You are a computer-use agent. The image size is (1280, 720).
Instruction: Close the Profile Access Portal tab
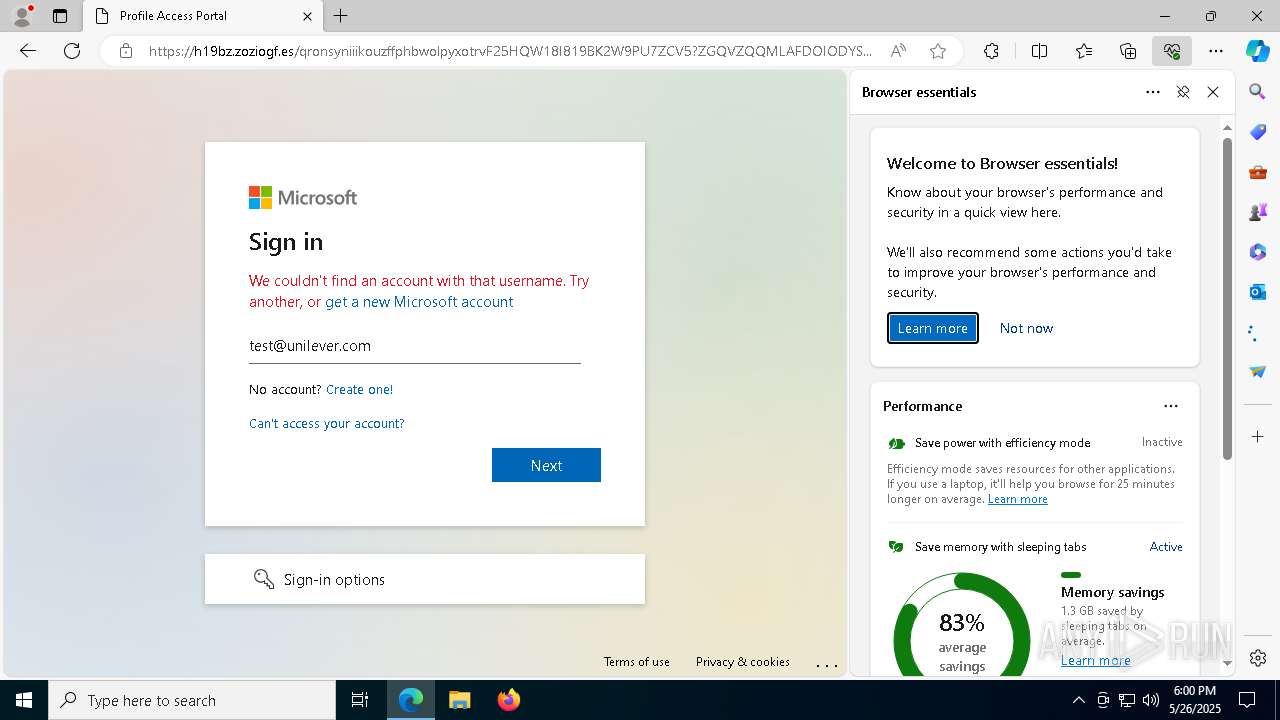click(307, 16)
